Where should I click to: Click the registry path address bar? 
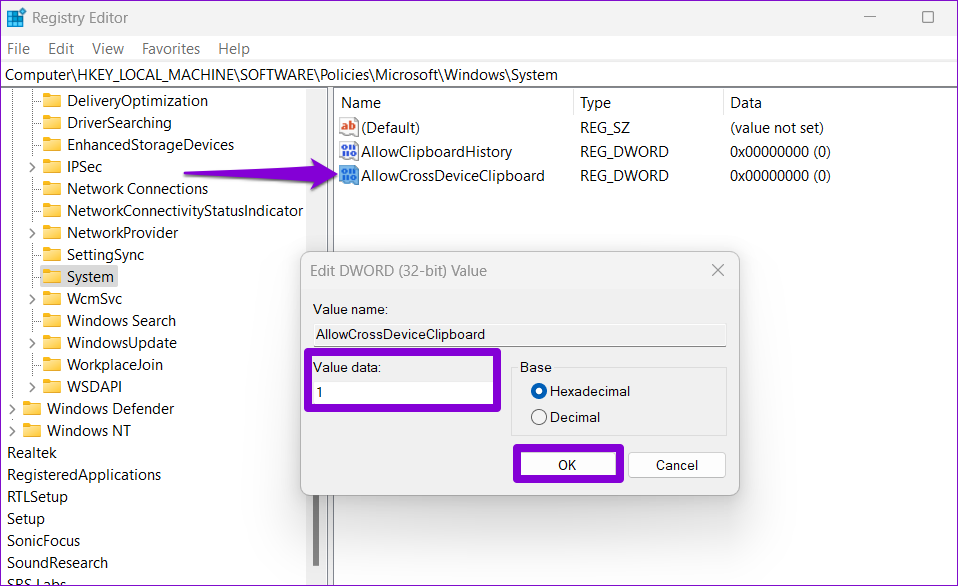pyautogui.click(x=479, y=75)
